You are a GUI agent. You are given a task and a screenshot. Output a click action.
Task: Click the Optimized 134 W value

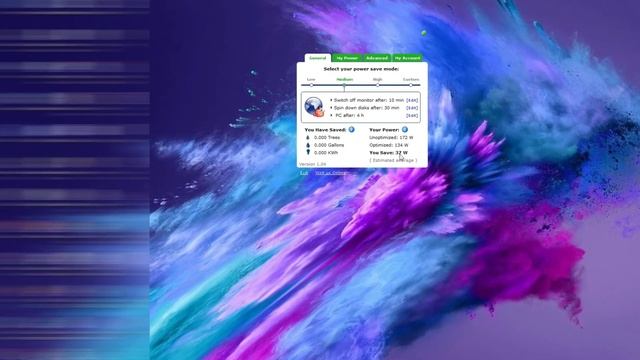click(x=389, y=145)
